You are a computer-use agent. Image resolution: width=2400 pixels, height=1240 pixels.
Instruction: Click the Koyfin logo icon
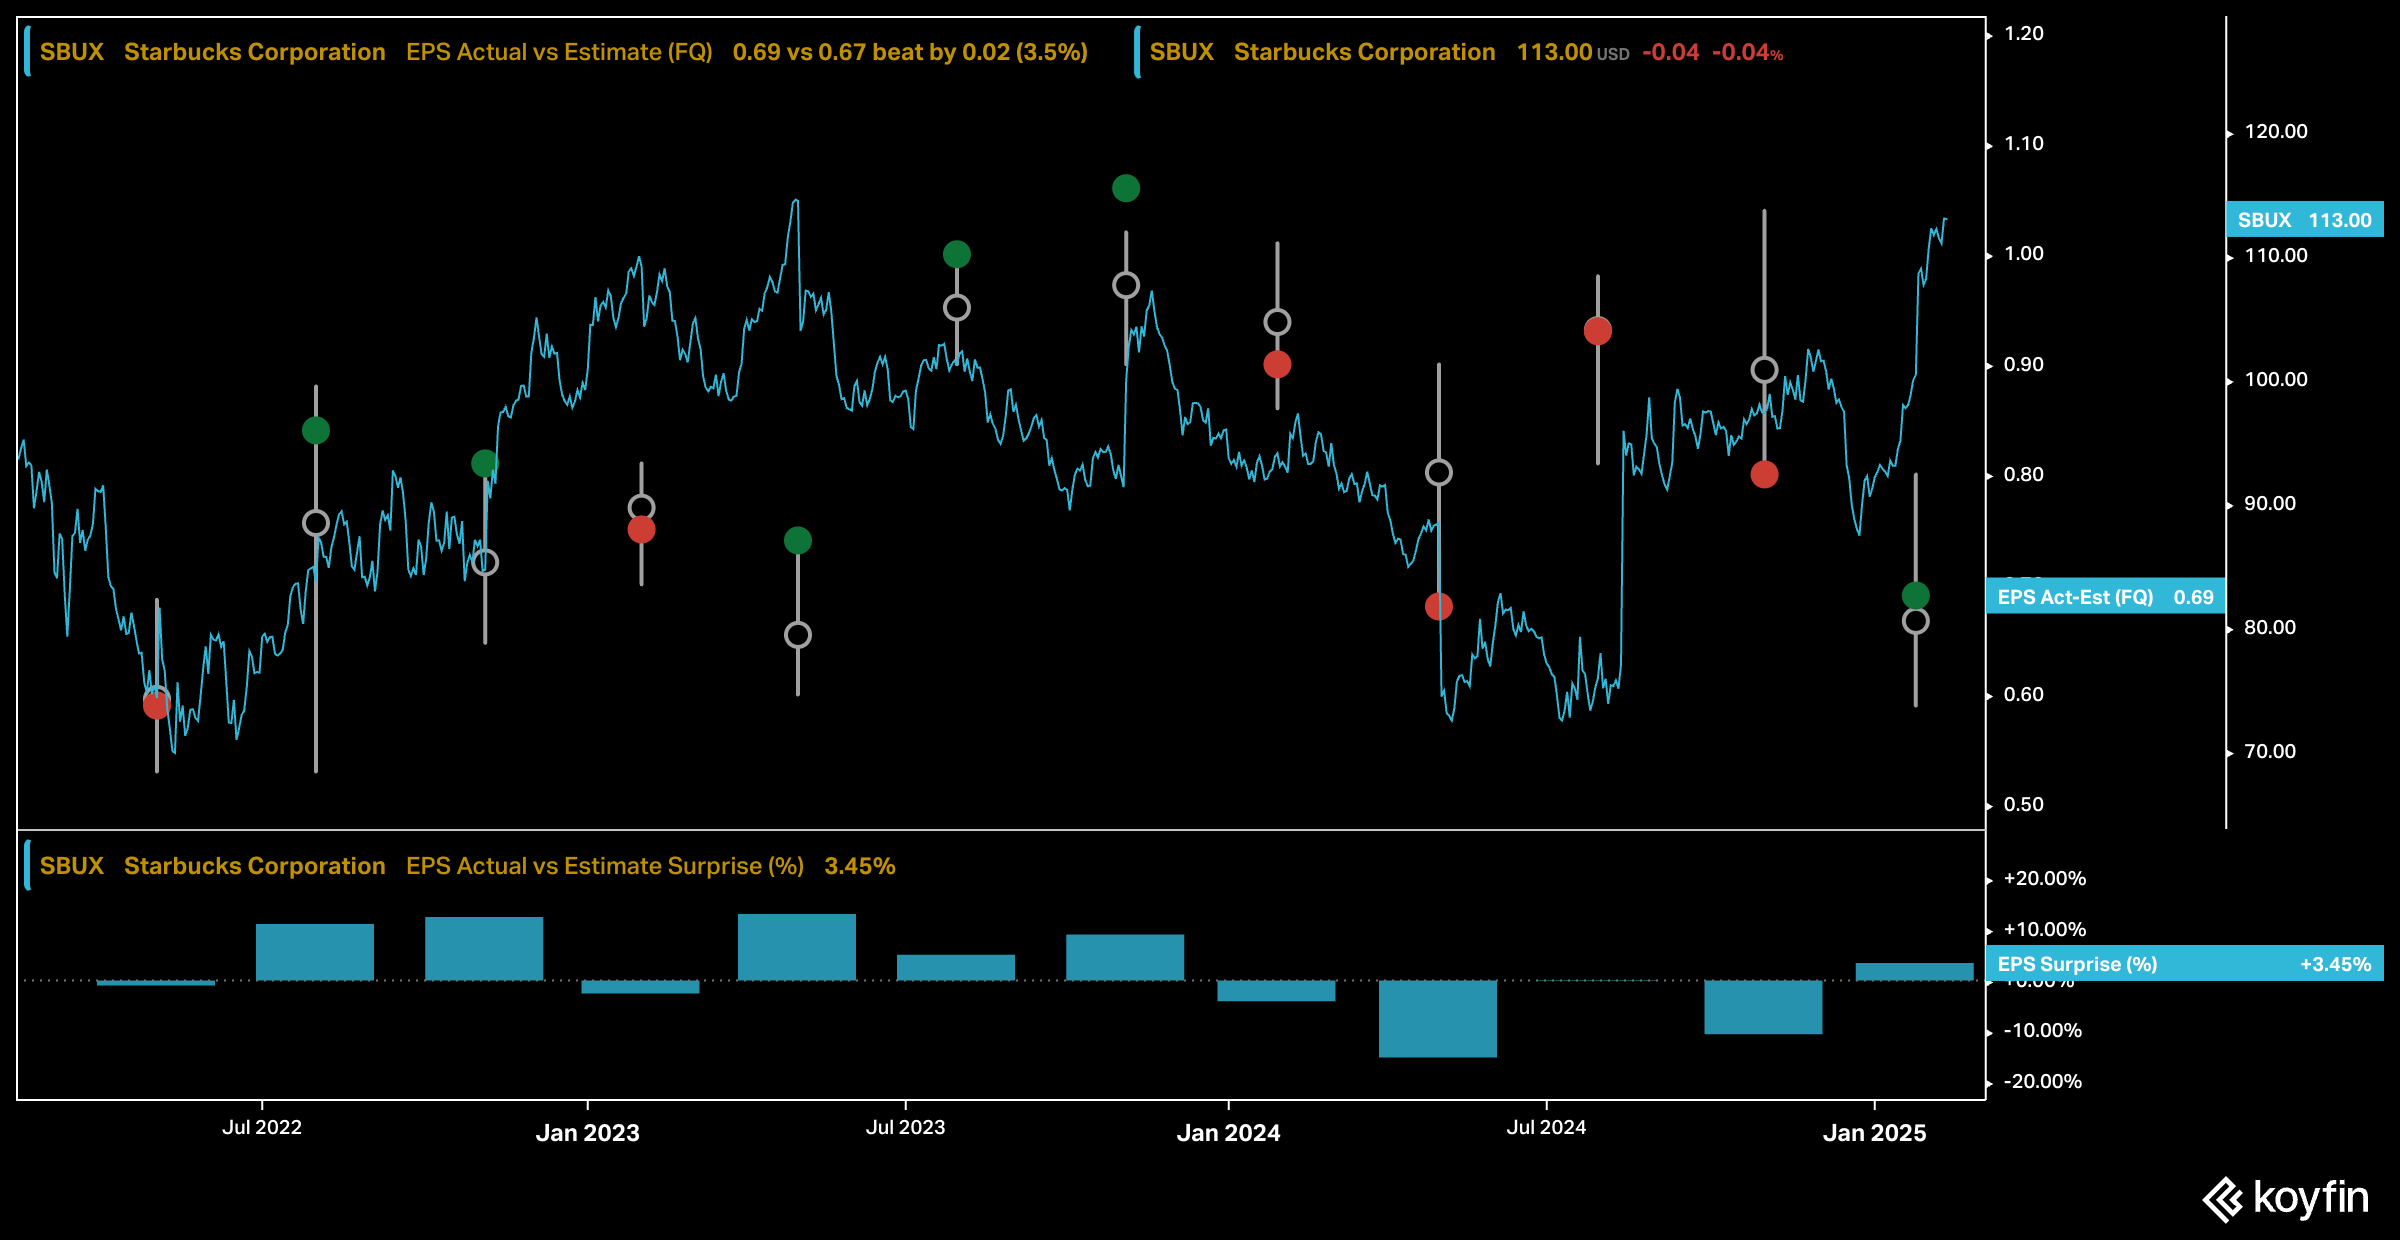click(x=2223, y=1200)
